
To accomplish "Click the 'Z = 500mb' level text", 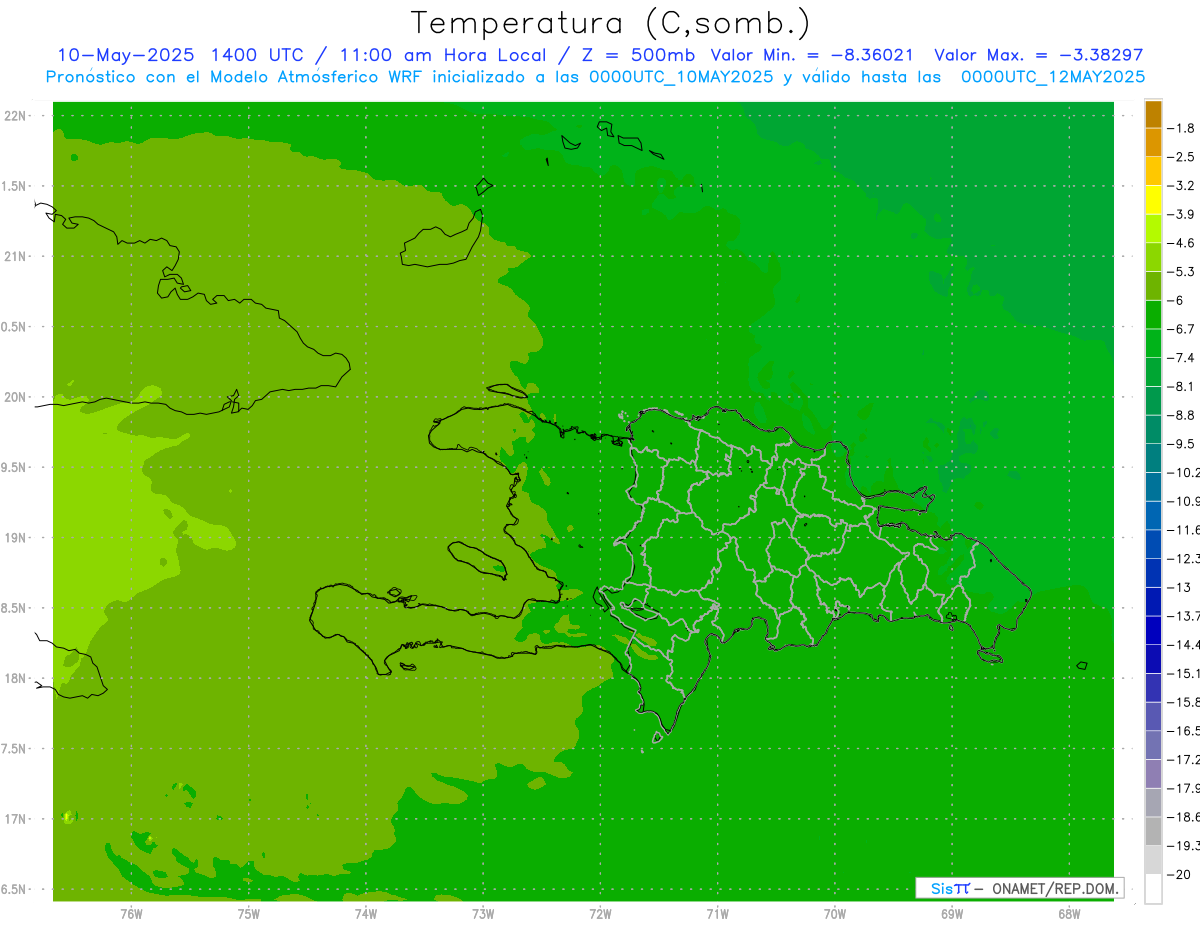I will coord(640,55).
